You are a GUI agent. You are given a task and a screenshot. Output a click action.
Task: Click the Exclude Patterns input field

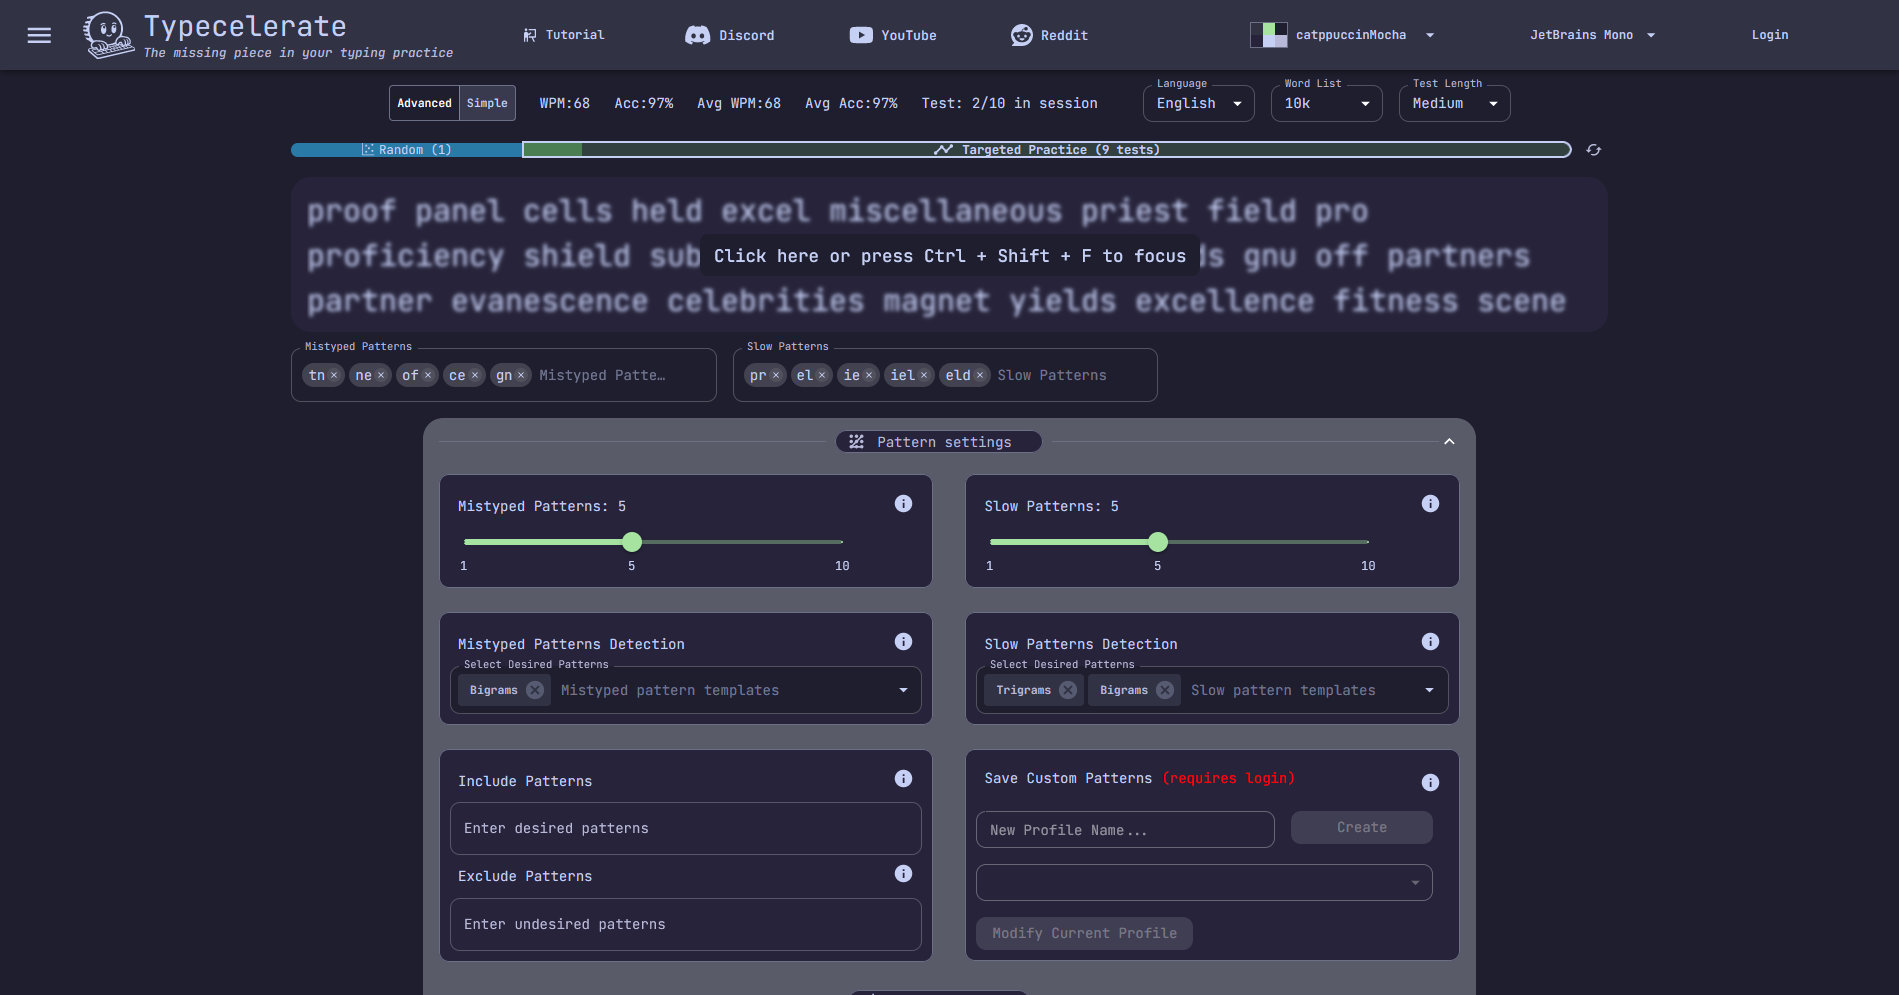pyautogui.click(x=685, y=924)
